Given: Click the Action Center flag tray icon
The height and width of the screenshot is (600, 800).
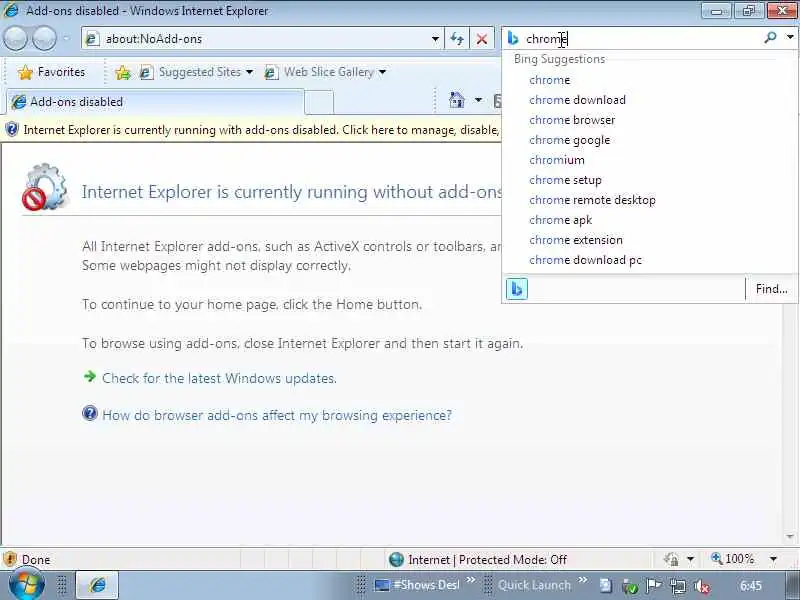Looking at the screenshot, I should coord(654,586).
